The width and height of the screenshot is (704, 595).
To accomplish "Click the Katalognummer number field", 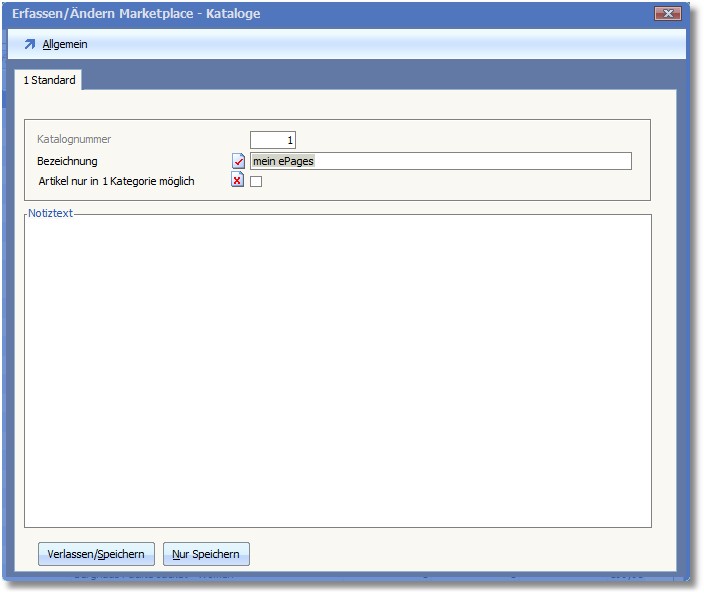I will click(273, 140).
